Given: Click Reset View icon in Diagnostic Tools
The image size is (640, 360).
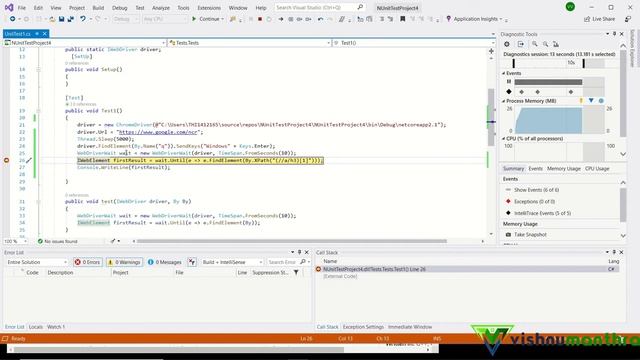Looking at the screenshot, I should [556, 44].
